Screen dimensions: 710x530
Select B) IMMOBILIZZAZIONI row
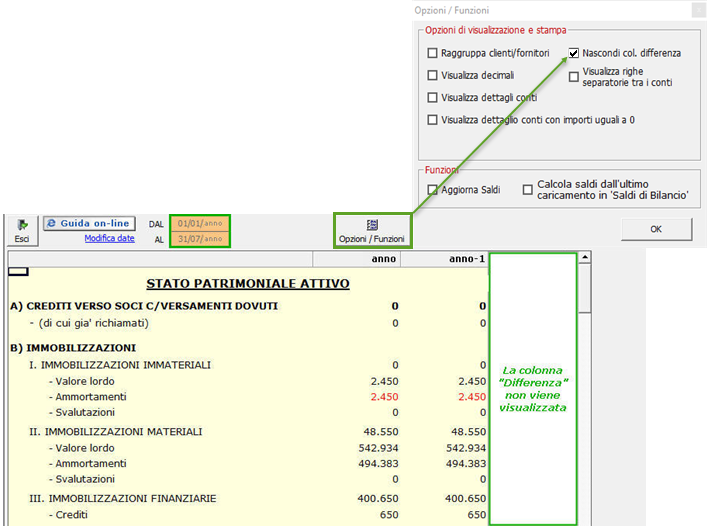point(248,348)
